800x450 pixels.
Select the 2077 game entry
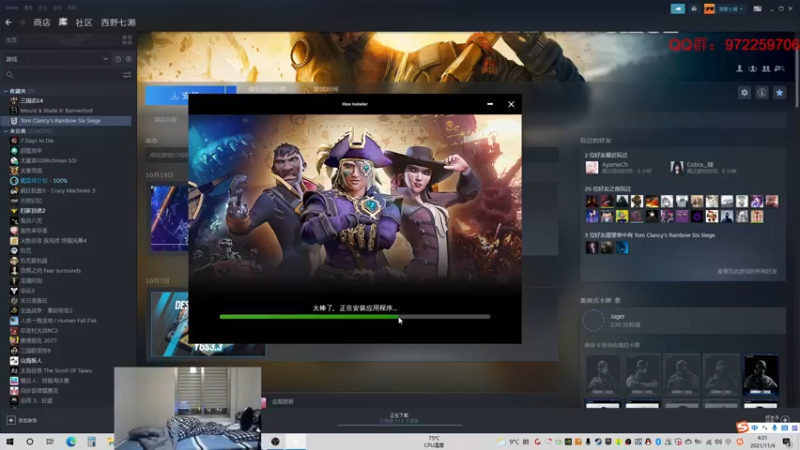(39, 341)
